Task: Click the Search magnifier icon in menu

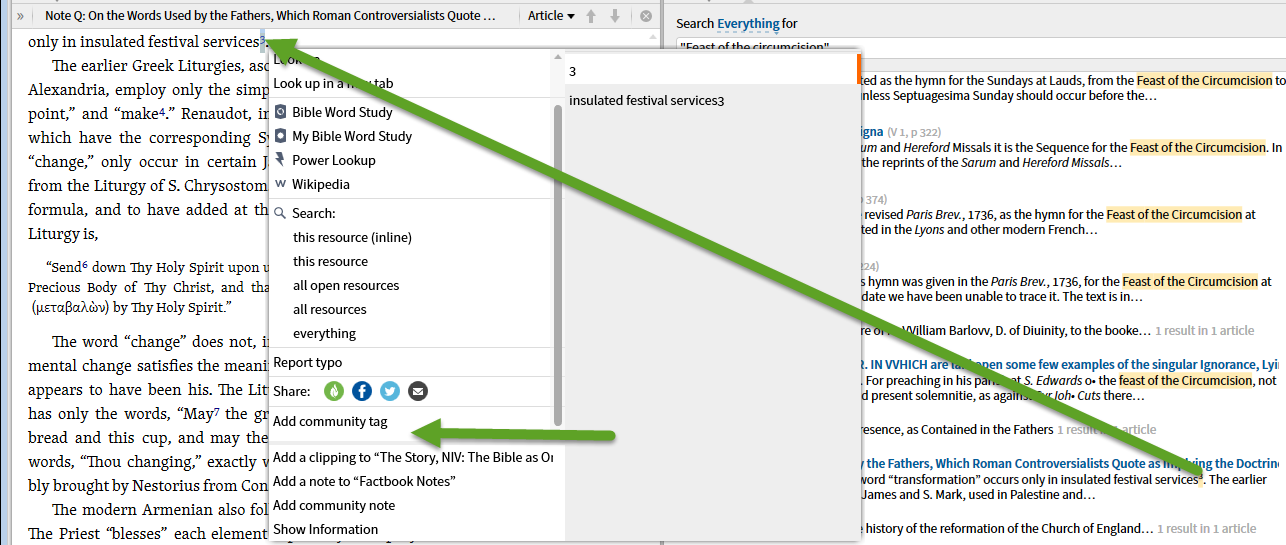Action: point(281,213)
